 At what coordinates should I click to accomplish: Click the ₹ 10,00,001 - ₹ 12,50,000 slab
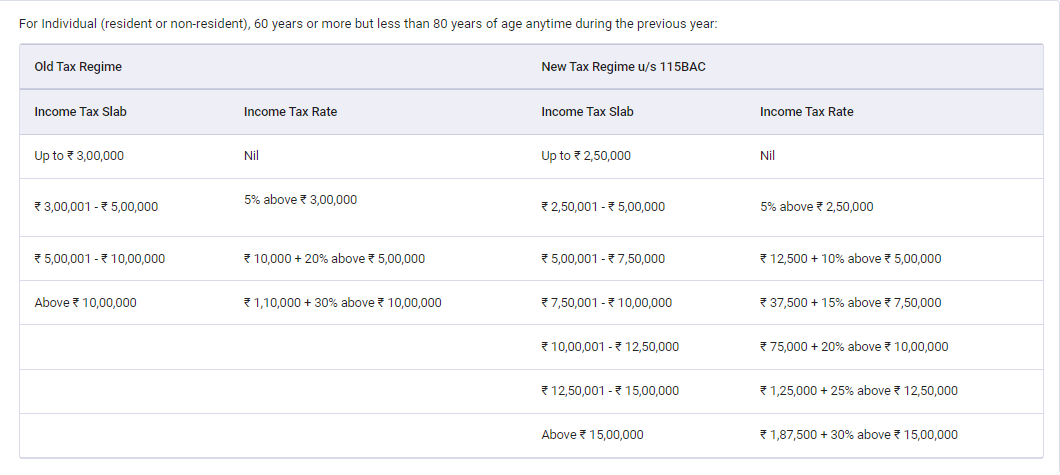pyautogui.click(x=610, y=347)
